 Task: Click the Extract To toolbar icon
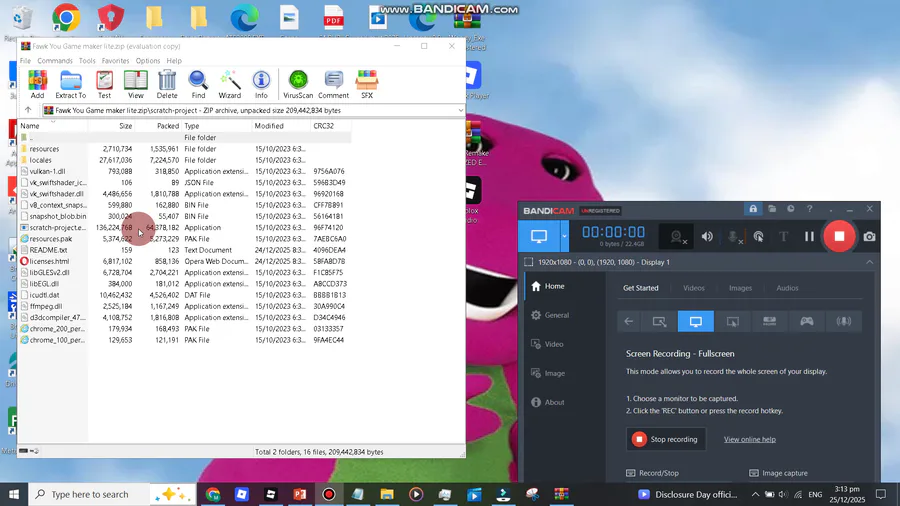pos(71,84)
